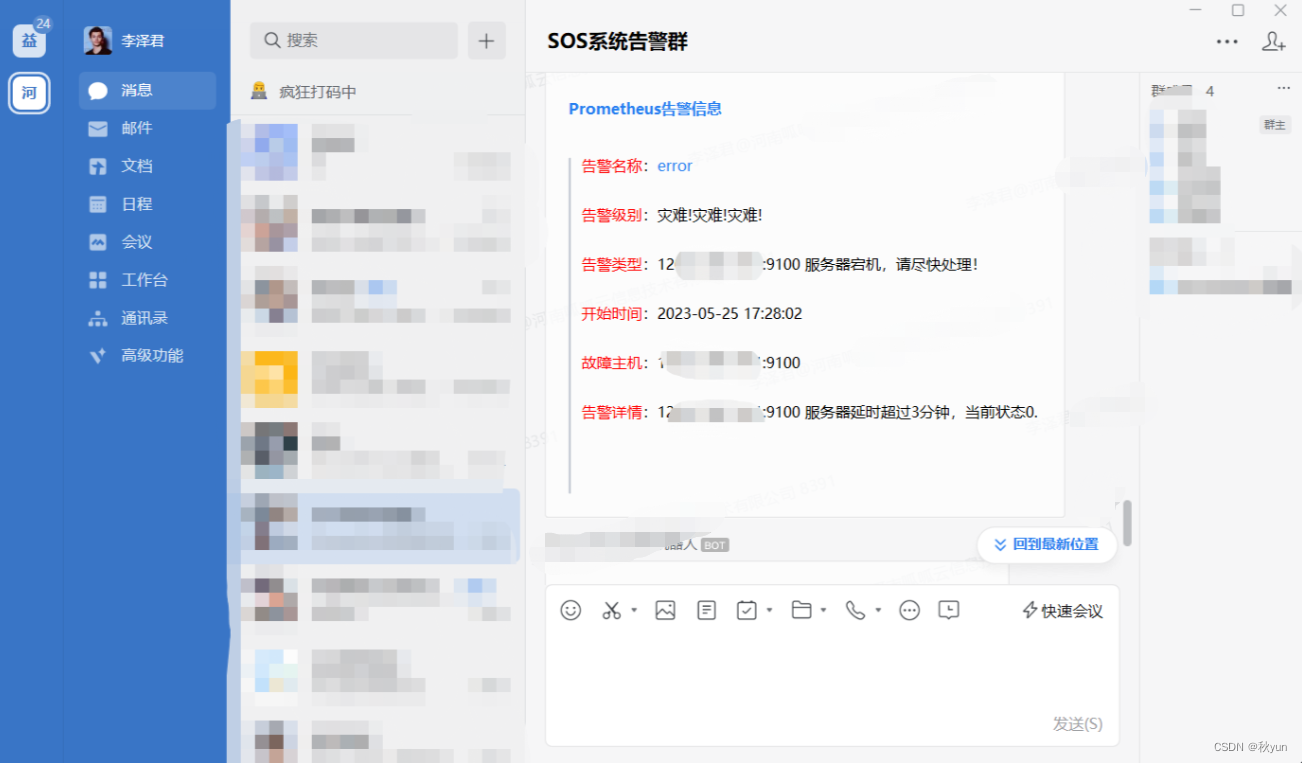Click the SOS系统告警群 chat title
Image resolution: width=1302 pixels, height=763 pixels.
pyautogui.click(x=618, y=41)
